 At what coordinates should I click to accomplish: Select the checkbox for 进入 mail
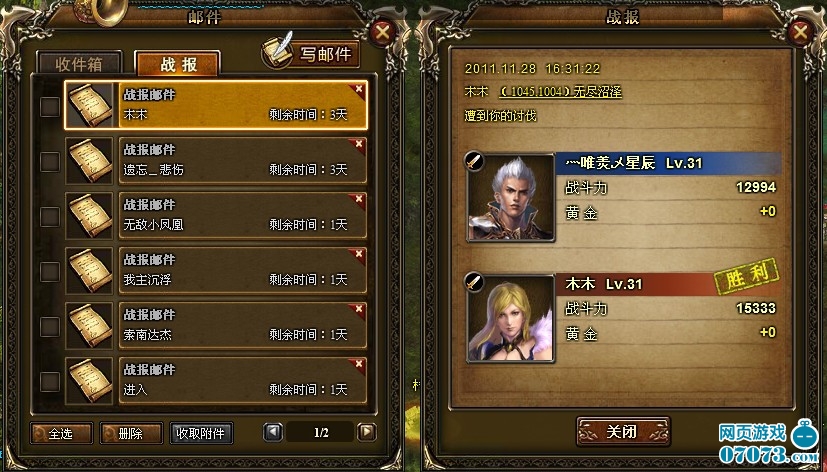(50, 381)
